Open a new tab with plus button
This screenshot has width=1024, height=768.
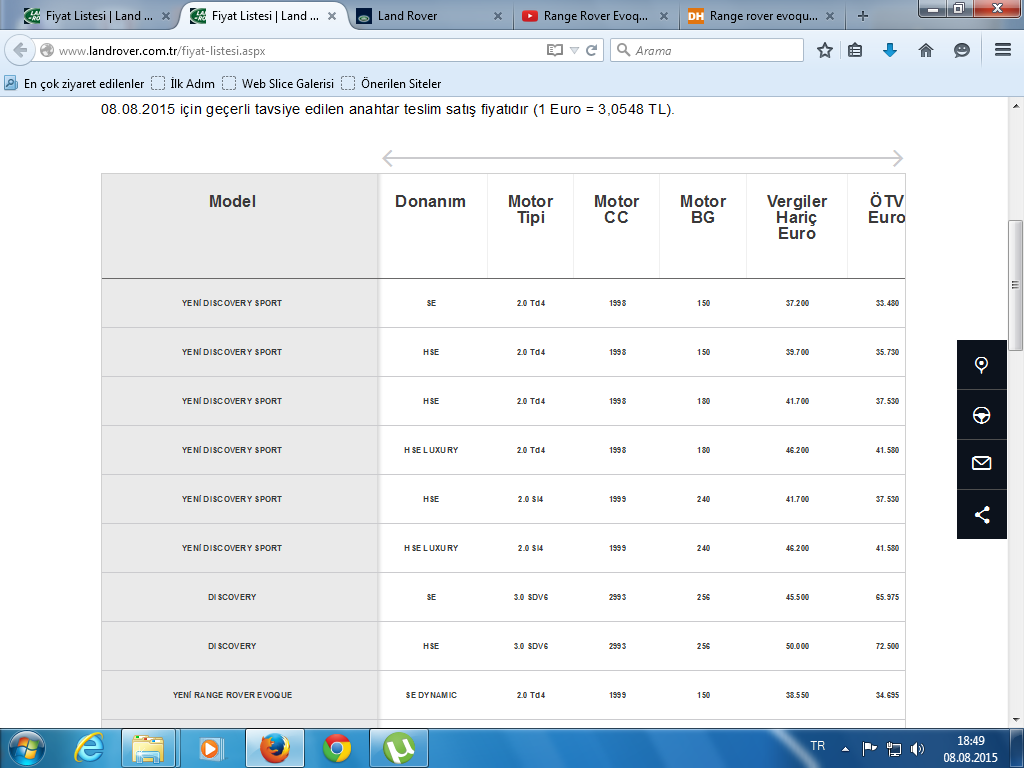click(x=863, y=16)
